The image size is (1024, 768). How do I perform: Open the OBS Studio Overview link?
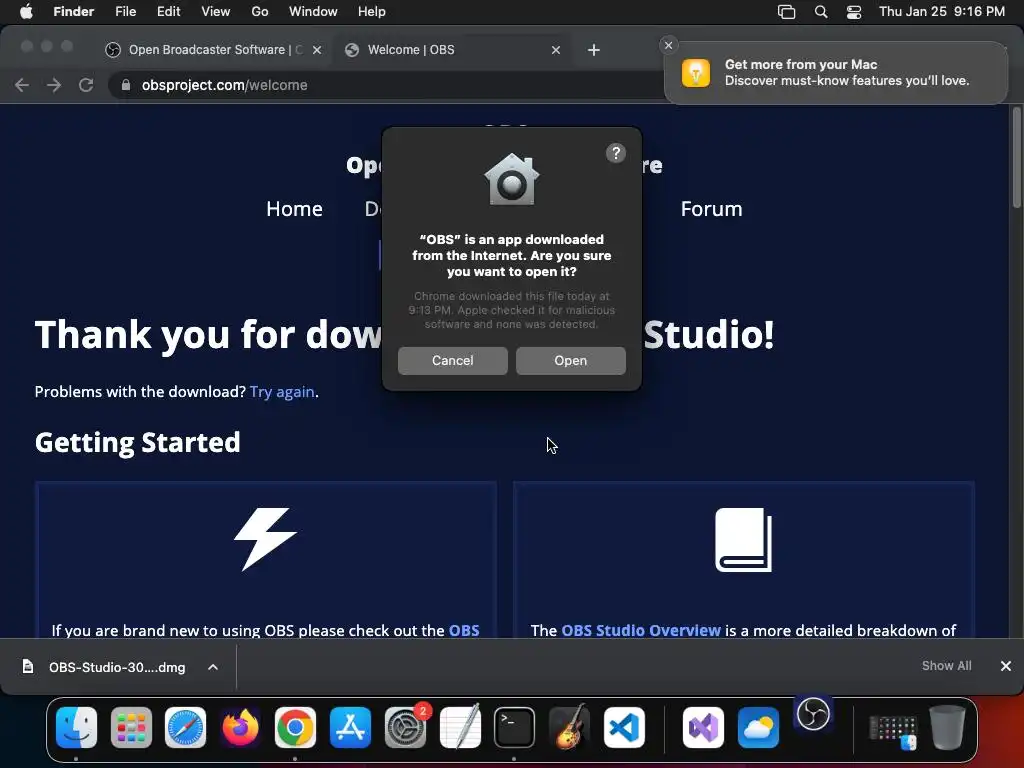coord(641,630)
